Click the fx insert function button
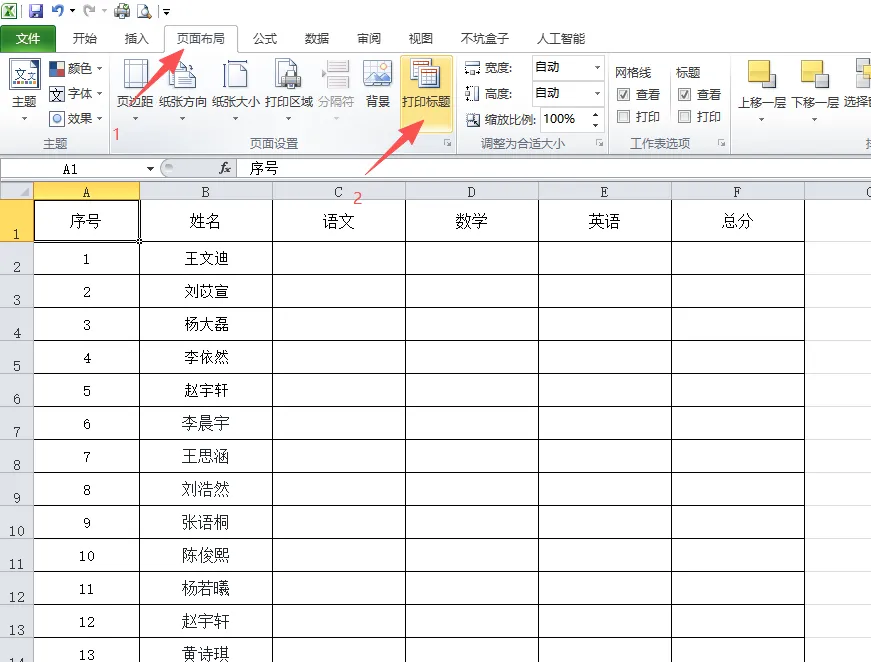The height and width of the screenshot is (662, 871). coord(225,168)
